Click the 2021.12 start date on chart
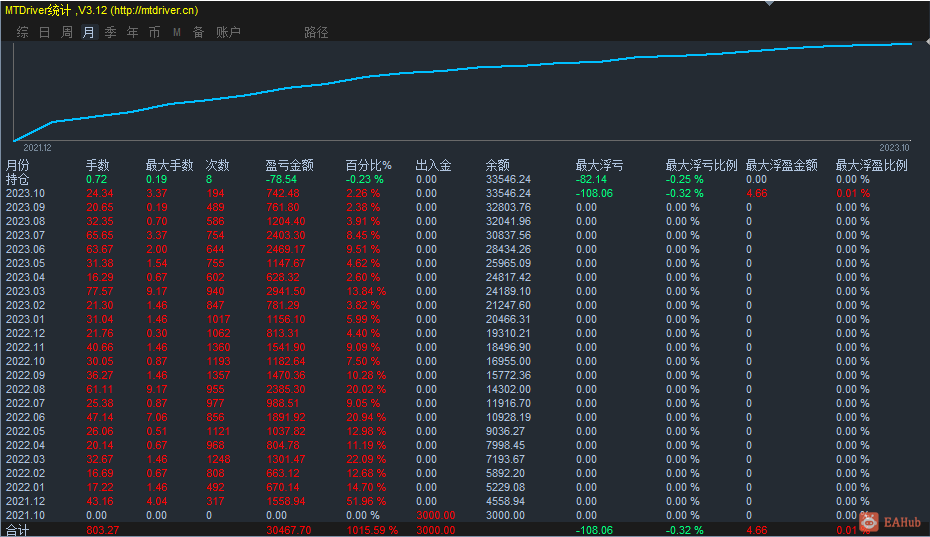Screen dimensions: 930x537 click(37, 147)
